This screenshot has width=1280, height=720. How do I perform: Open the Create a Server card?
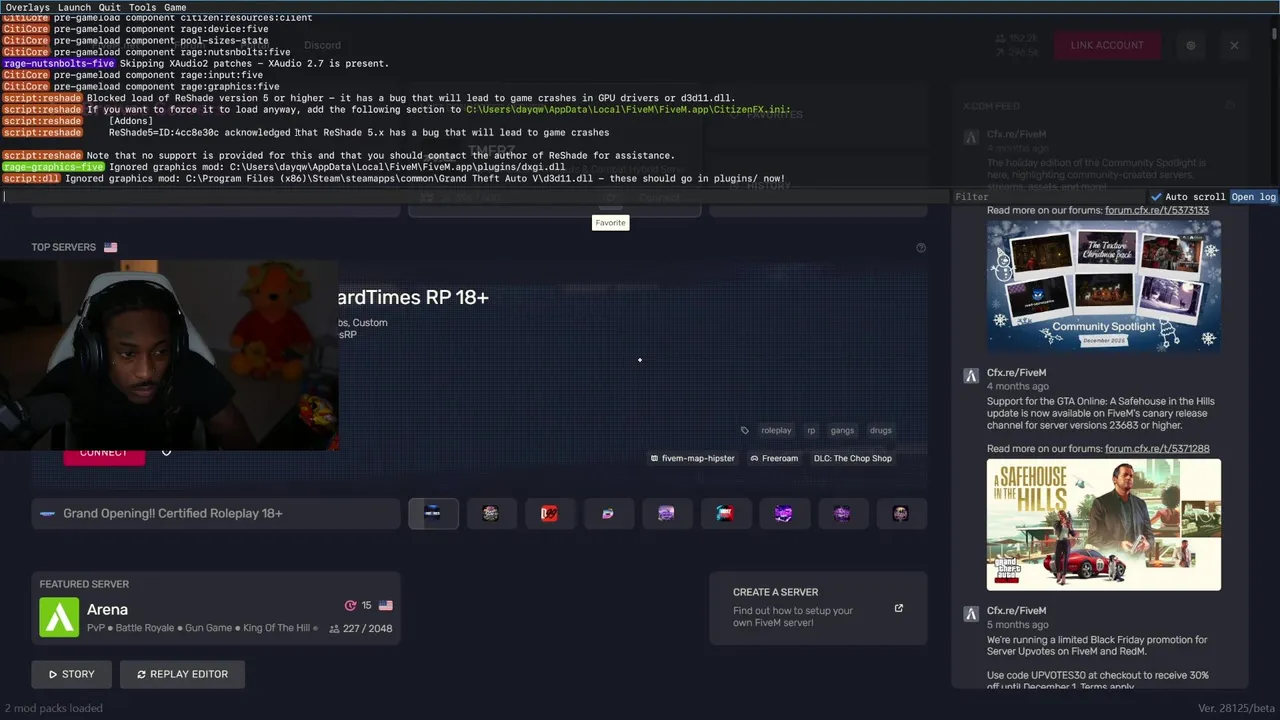click(818, 607)
